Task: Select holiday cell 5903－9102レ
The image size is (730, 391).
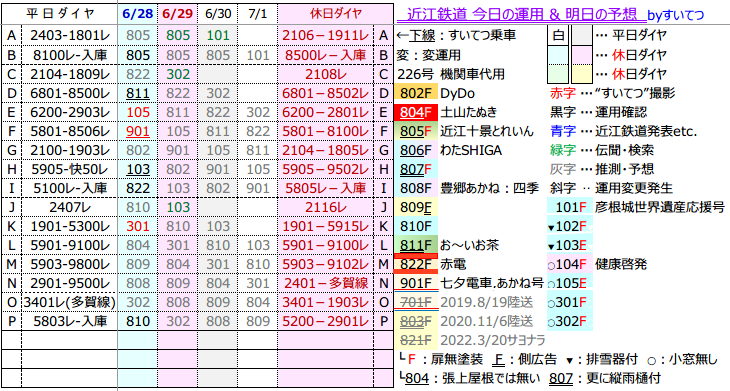Action: point(325,264)
